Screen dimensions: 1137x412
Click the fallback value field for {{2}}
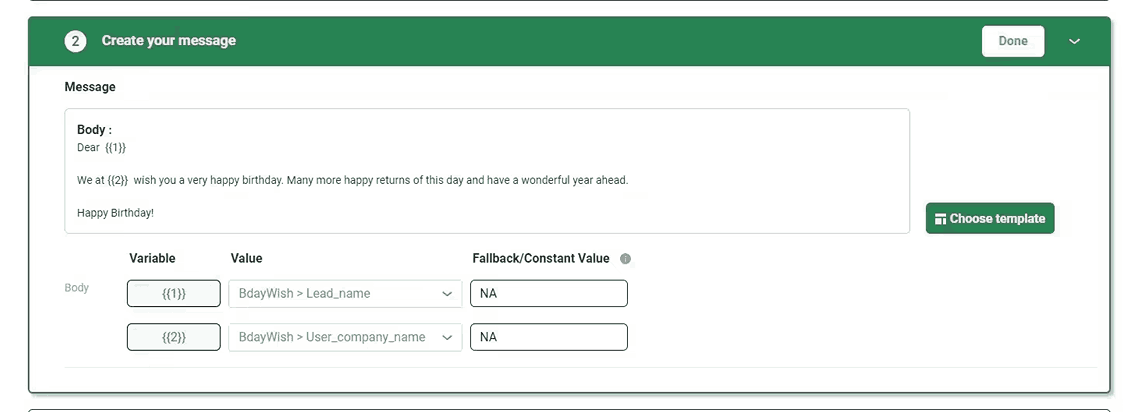point(548,337)
